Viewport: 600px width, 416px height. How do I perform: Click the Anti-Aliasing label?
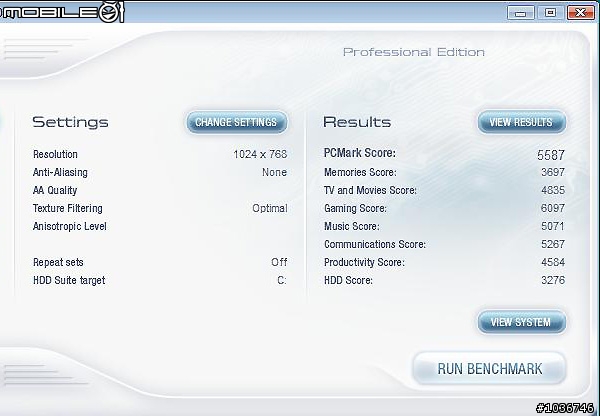tap(60, 172)
